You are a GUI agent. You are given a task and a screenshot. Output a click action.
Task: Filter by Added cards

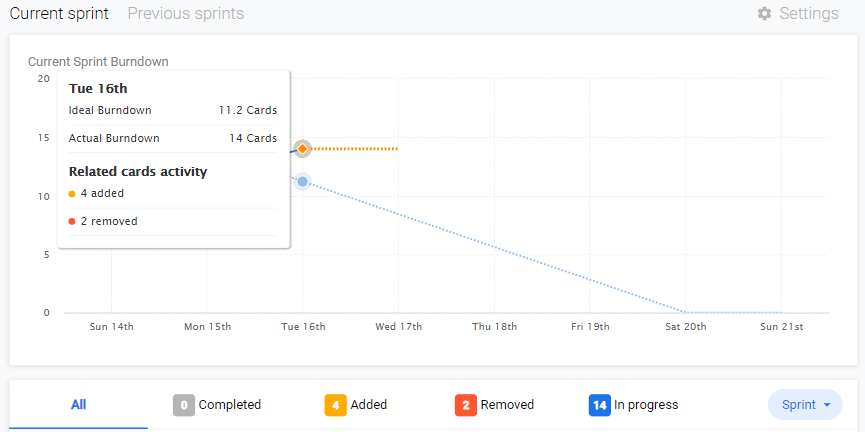[369, 405]
